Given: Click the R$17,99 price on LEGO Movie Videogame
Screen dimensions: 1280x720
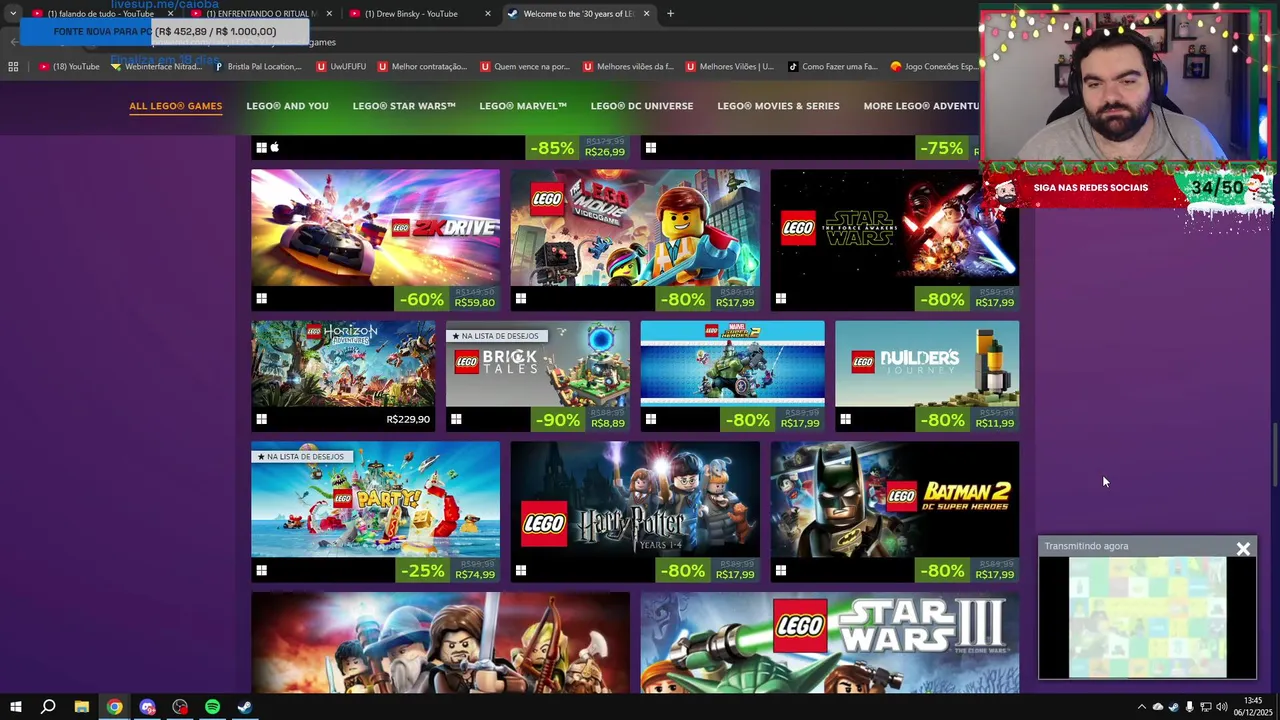Looking at the screenshot, I should pos(735,303).
